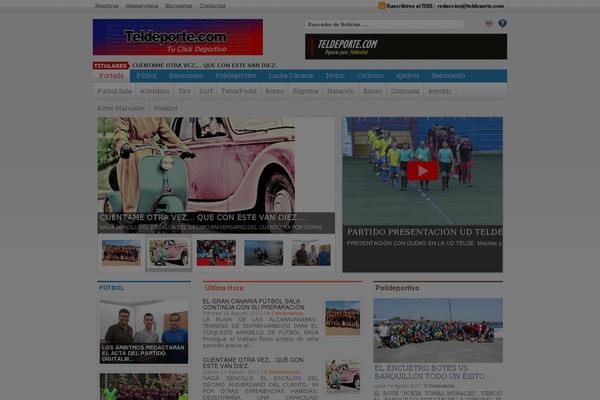The width and height of the screenshot is (600, 400).
Task: Select the Fútbol tab
Action: pyautogui.click(x=146, y=76)
